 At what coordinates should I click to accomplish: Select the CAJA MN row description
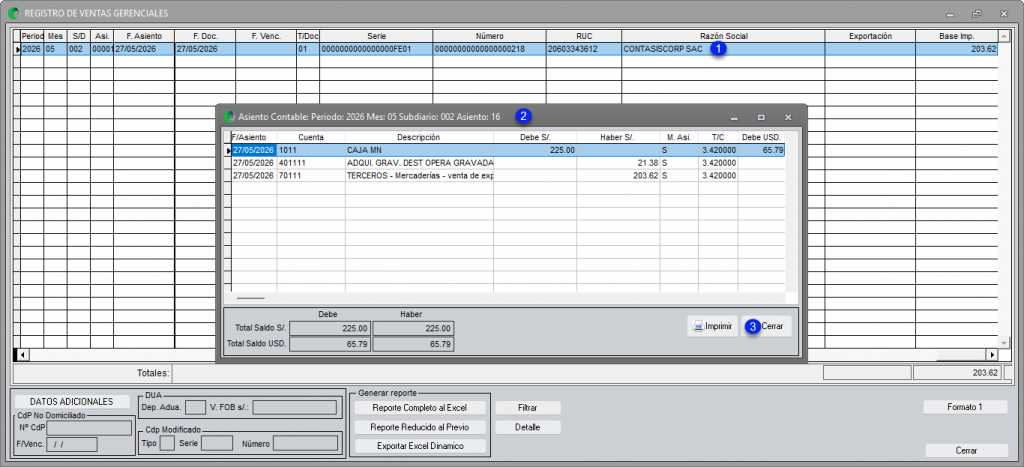point(419,150)
